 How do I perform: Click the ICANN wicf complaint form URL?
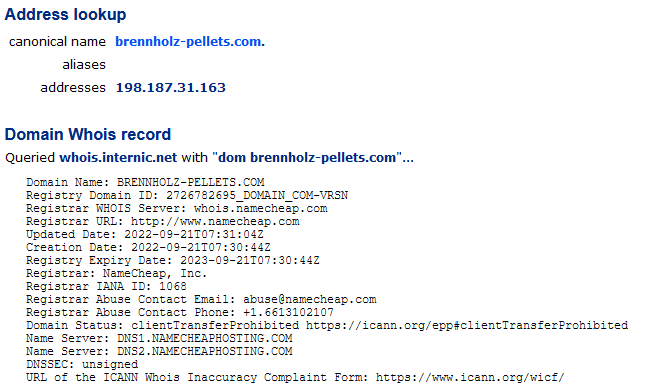[x=470, y=377]
